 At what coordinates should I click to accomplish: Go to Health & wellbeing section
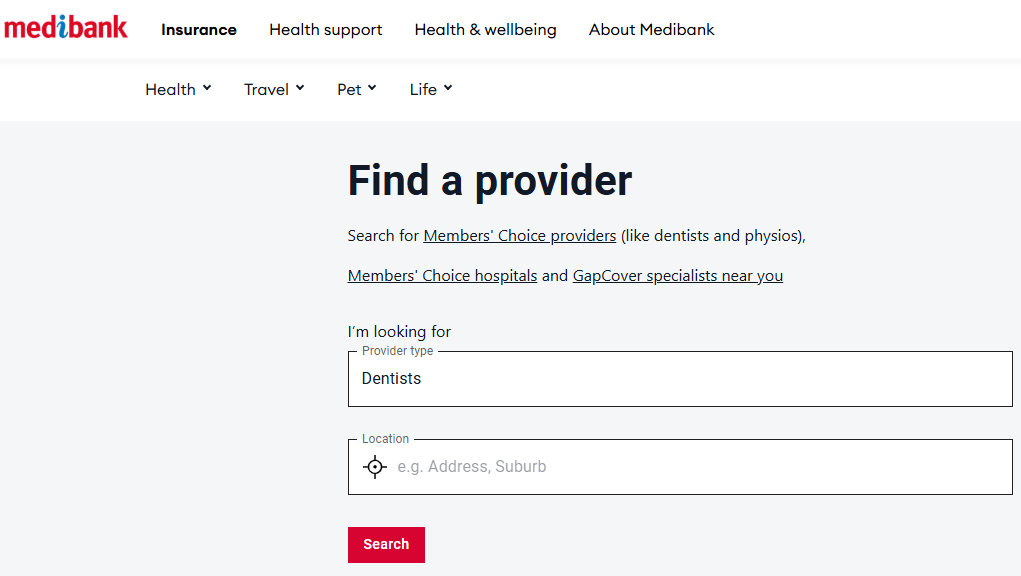point(485,29)
